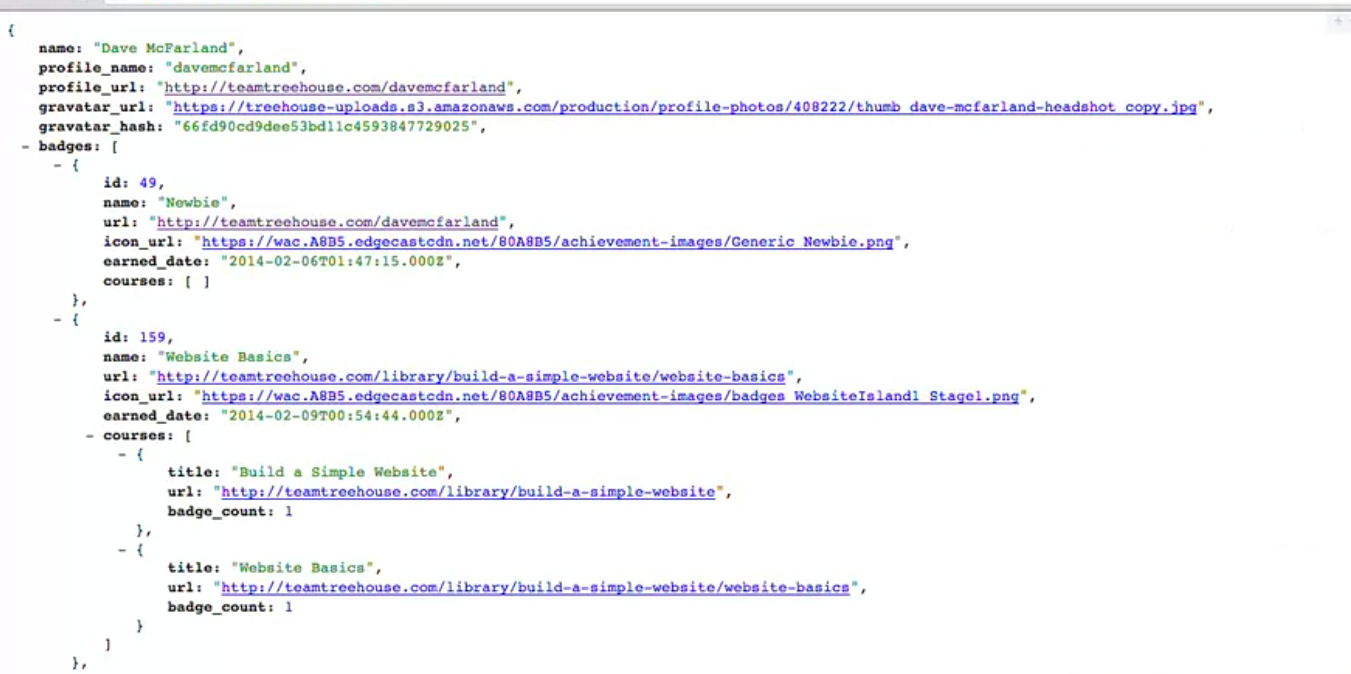Open the gravatar_url amazonaws photo link
The height and width of the screenshot is (674, 1351).
[x=685, y=108]
